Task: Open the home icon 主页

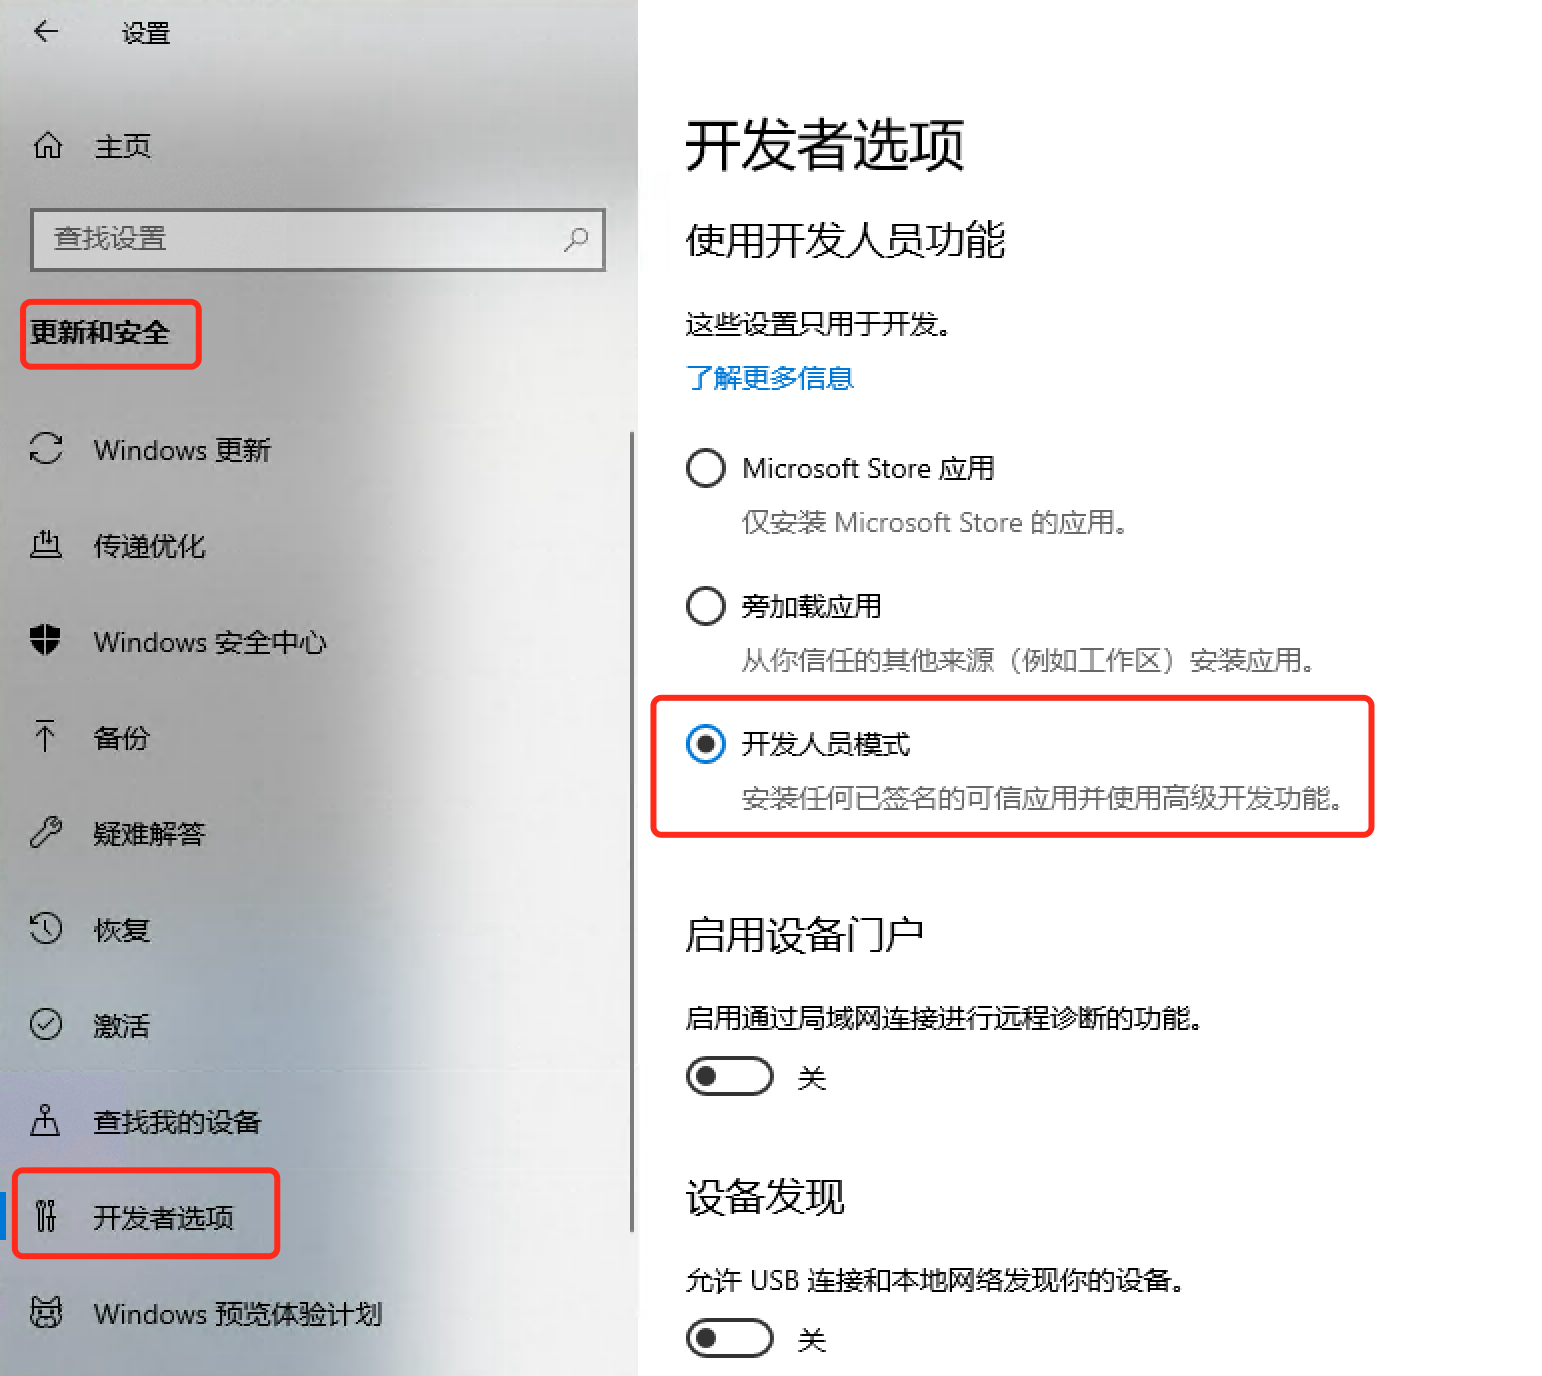Action: click(48, 146)
